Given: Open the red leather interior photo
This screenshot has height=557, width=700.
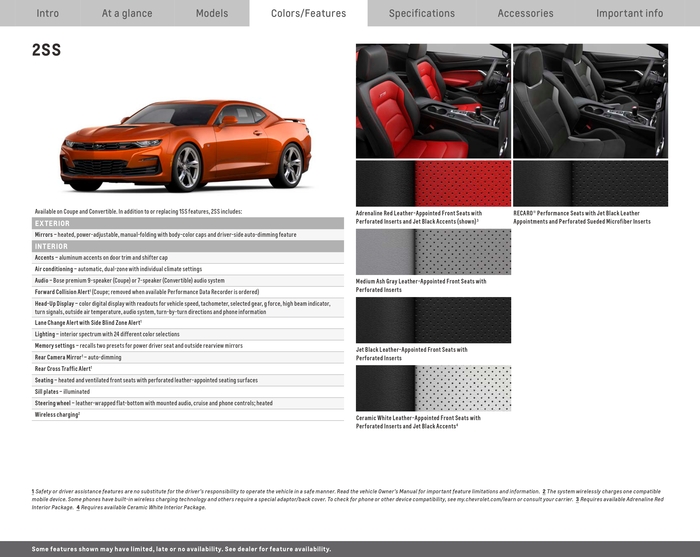Looking at the screenshot, I should click(x=432, y=101).
